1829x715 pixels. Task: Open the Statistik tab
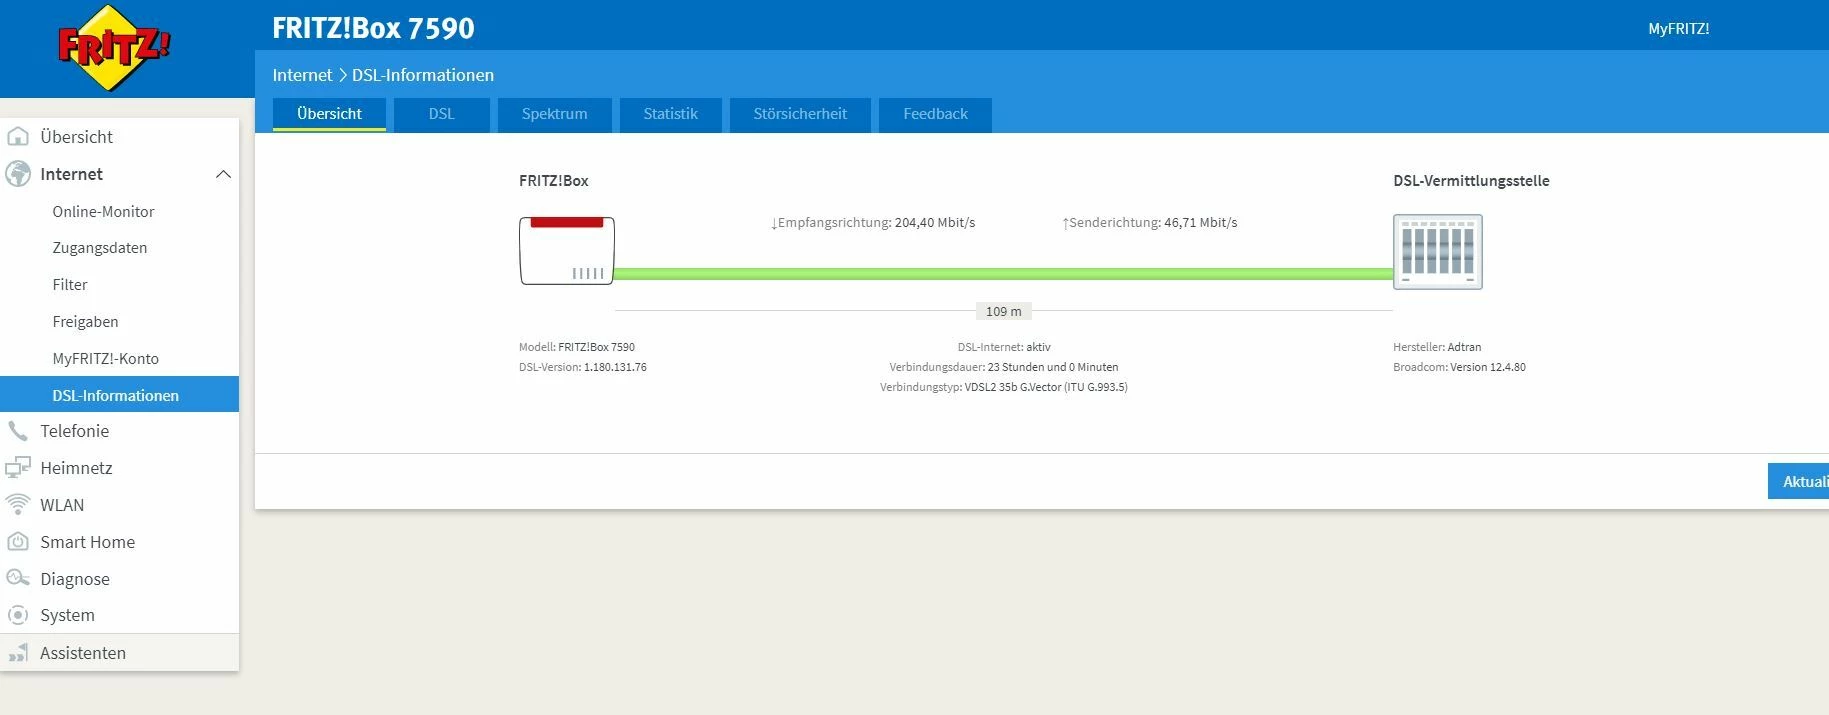[x=670, y=114]
